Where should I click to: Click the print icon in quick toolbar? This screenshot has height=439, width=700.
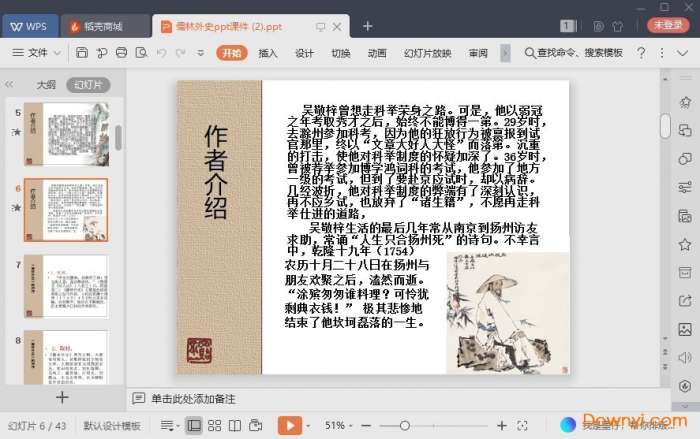coord(120,53)
